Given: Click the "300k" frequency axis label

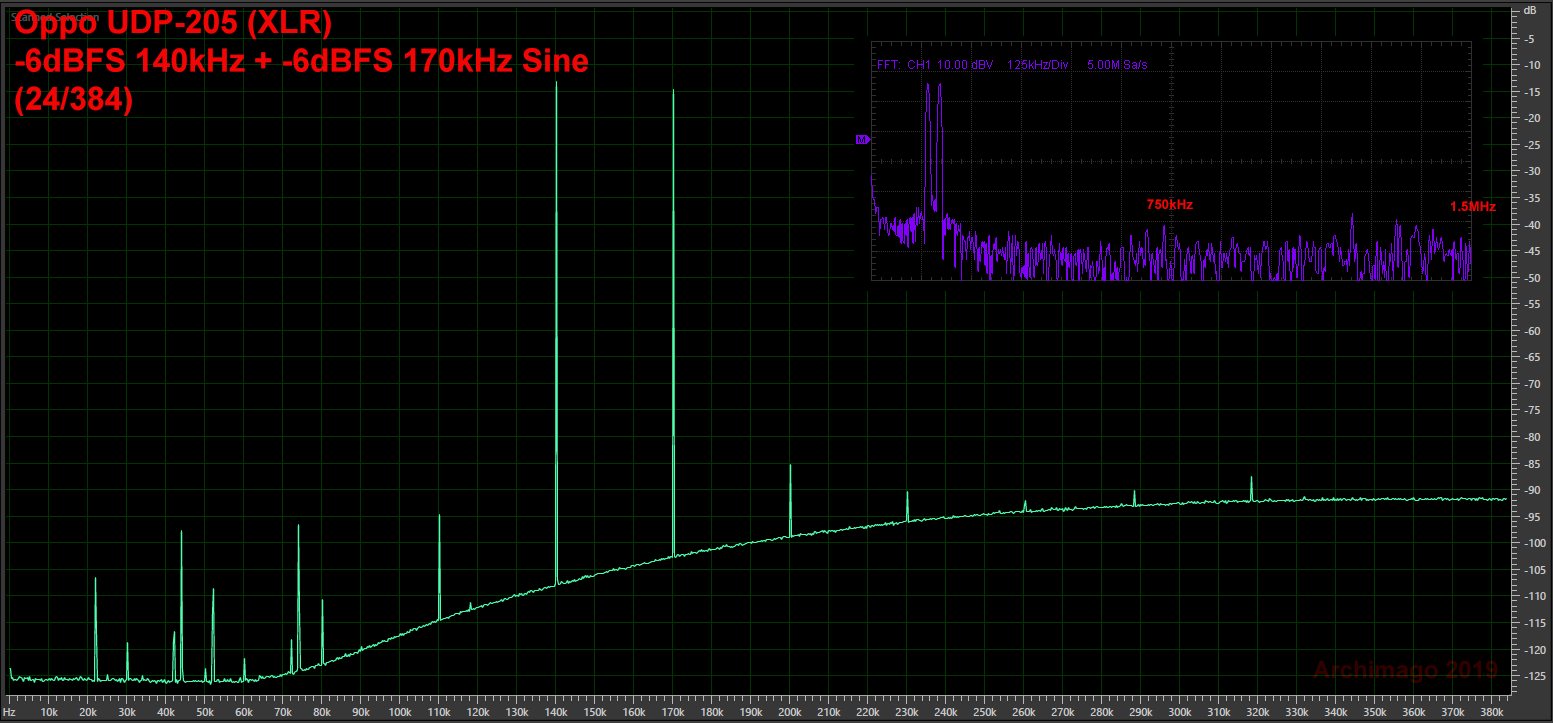Looking at the screenshot, I should (x=1180, y=713).
